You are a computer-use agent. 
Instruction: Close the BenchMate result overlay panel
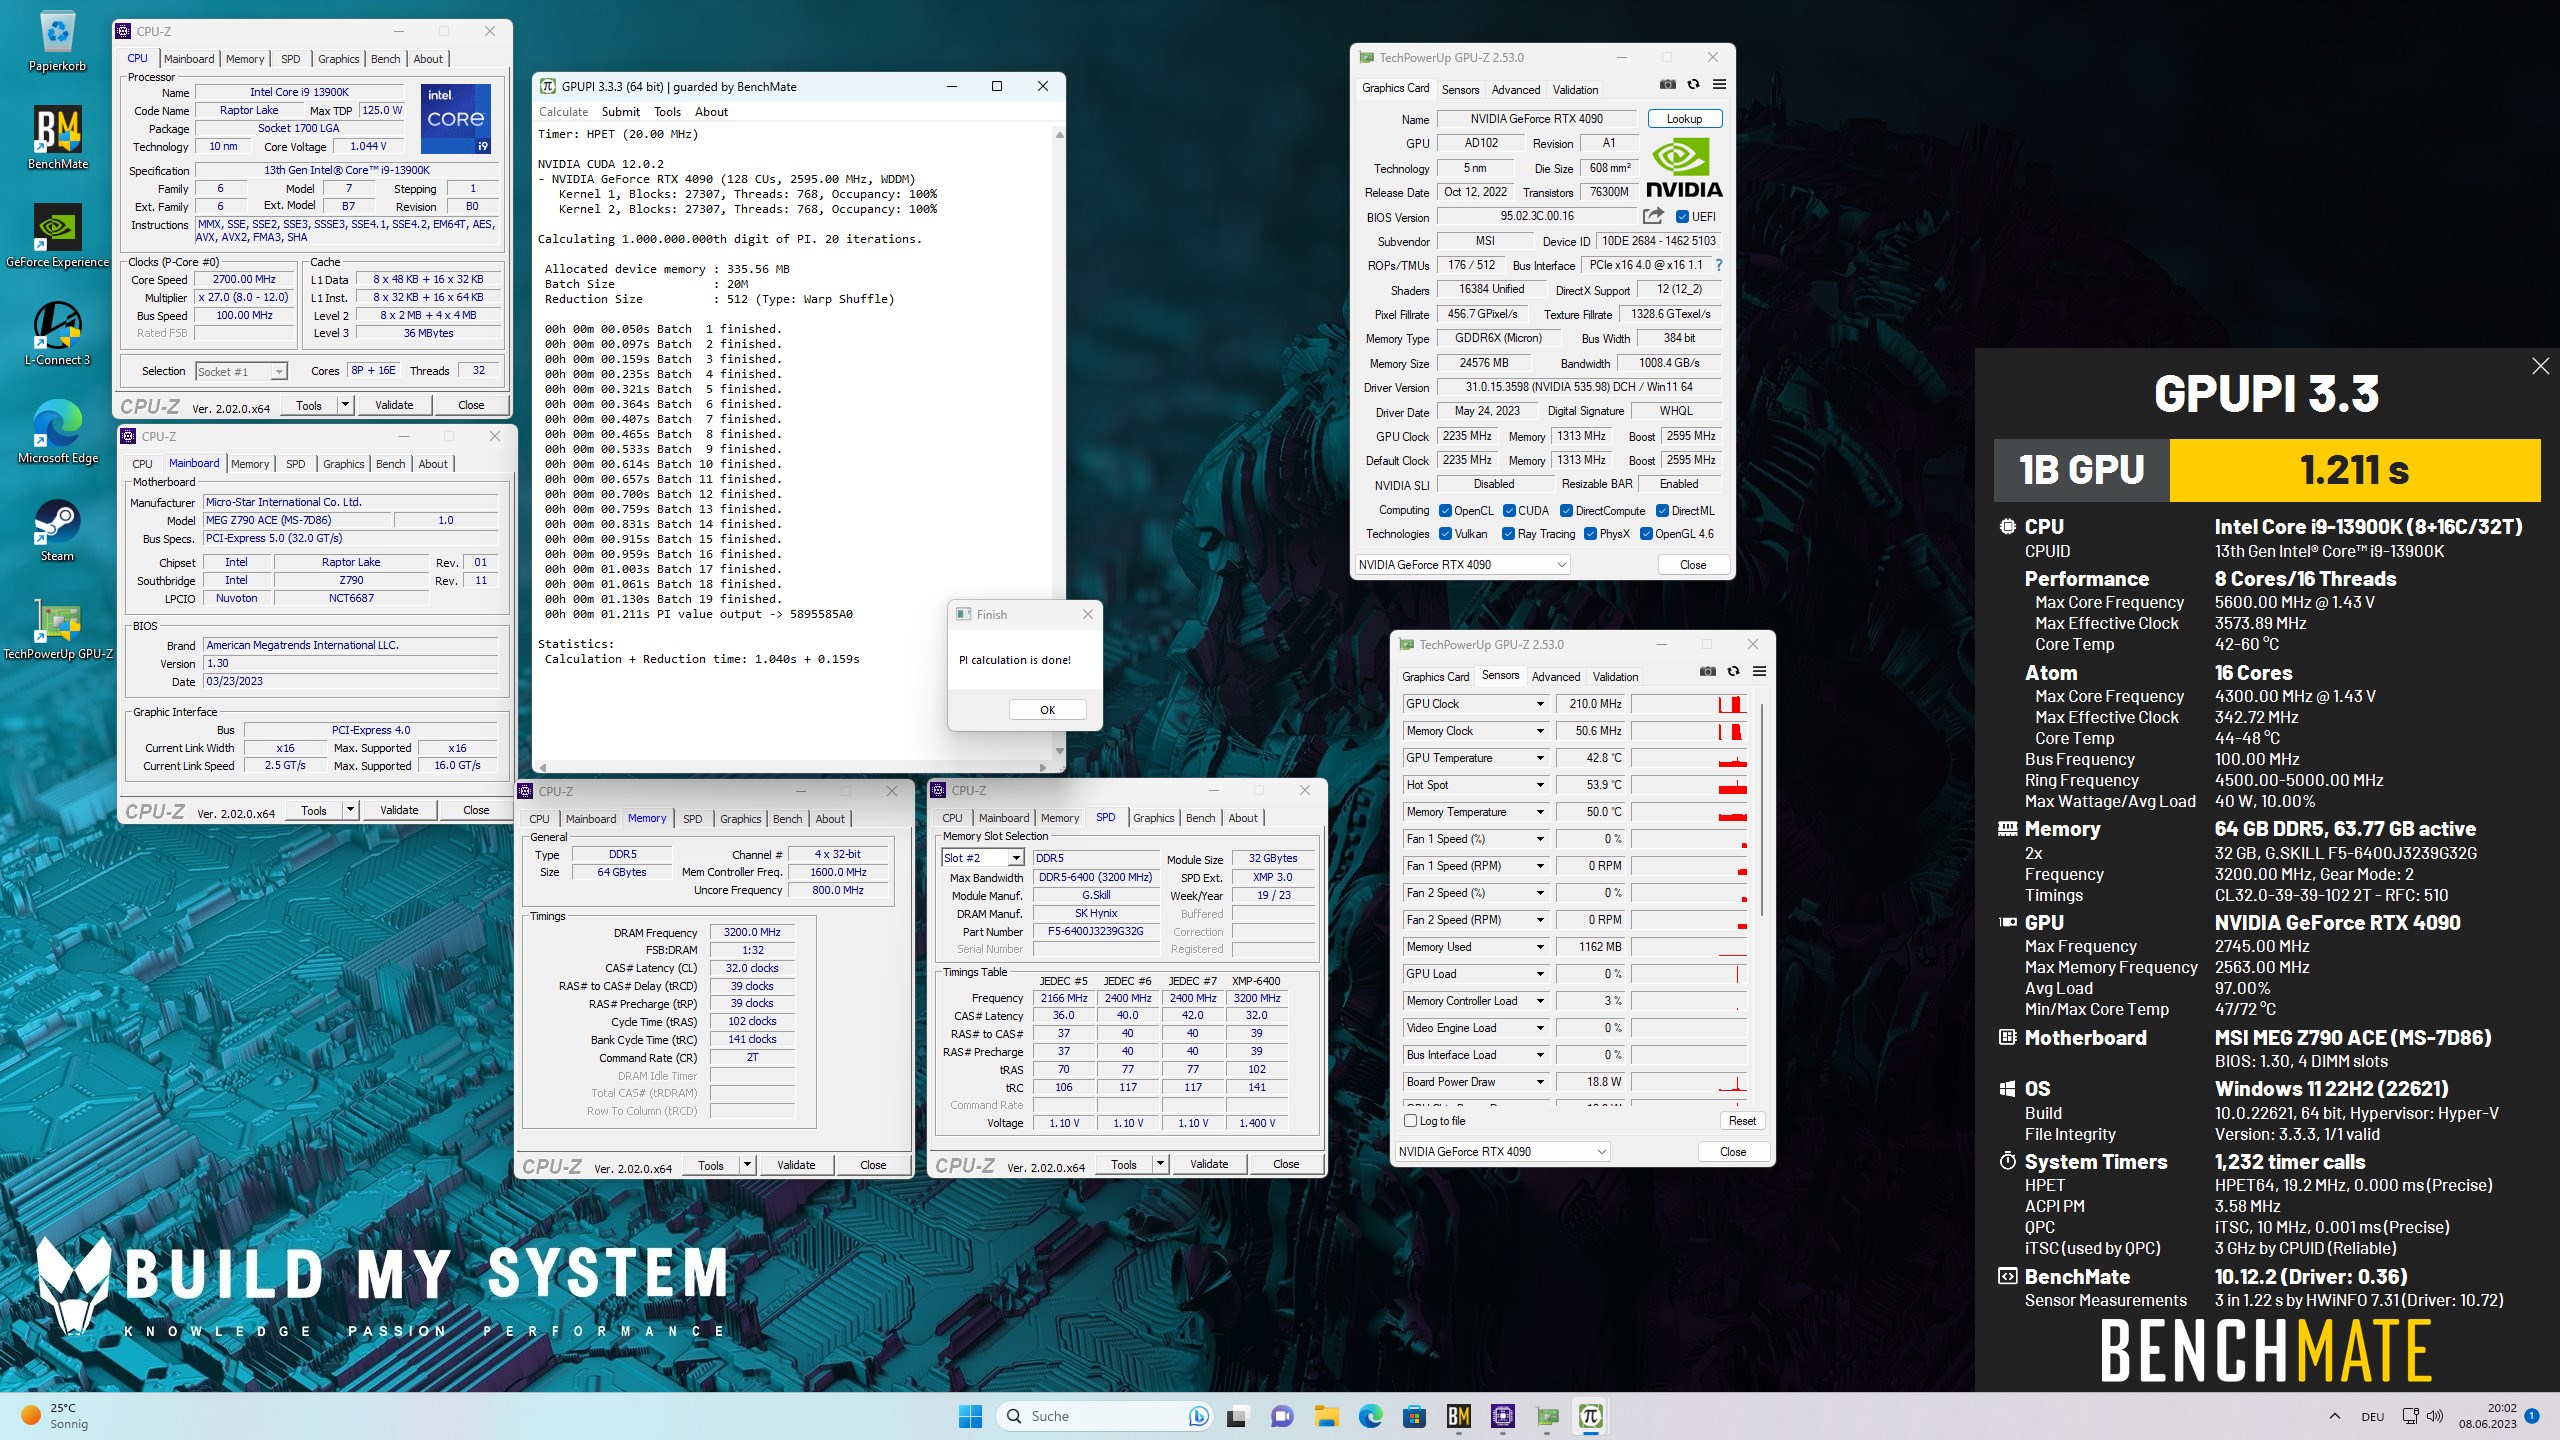[x=2540, y=366]
